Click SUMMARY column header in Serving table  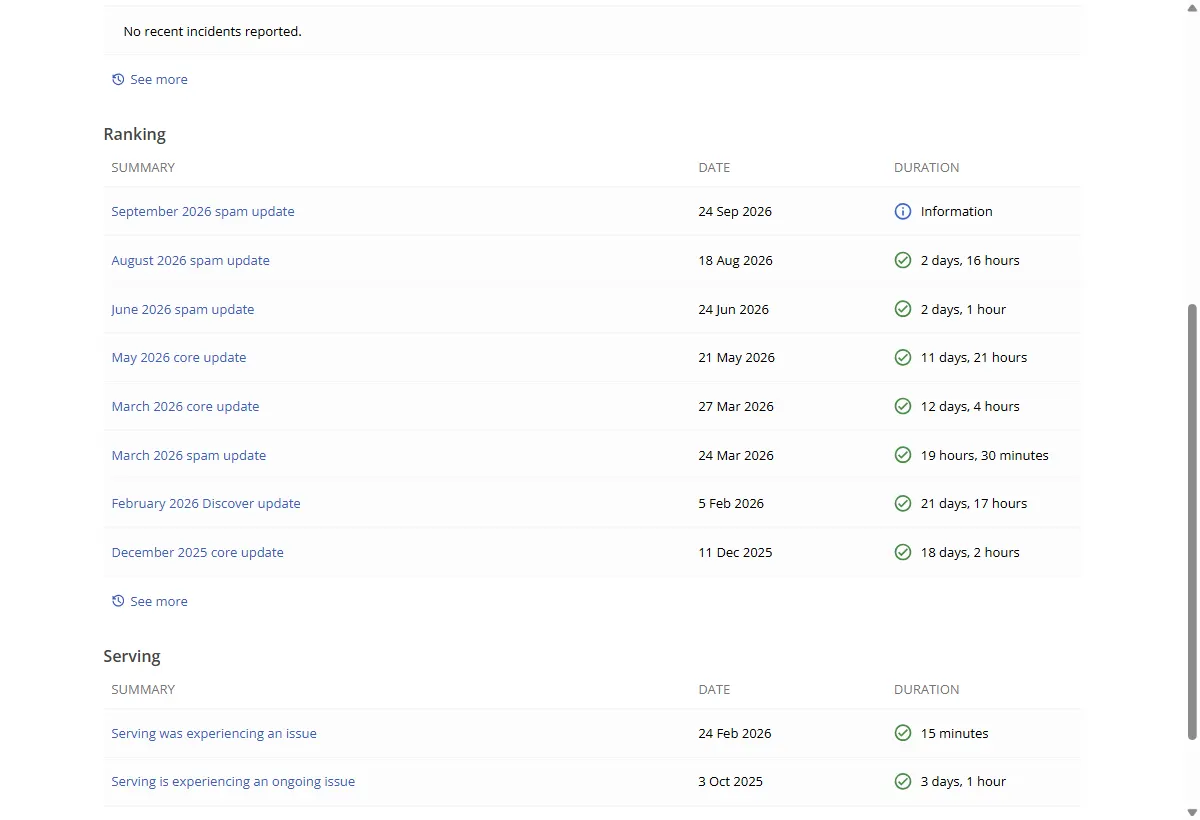[143, 689]
